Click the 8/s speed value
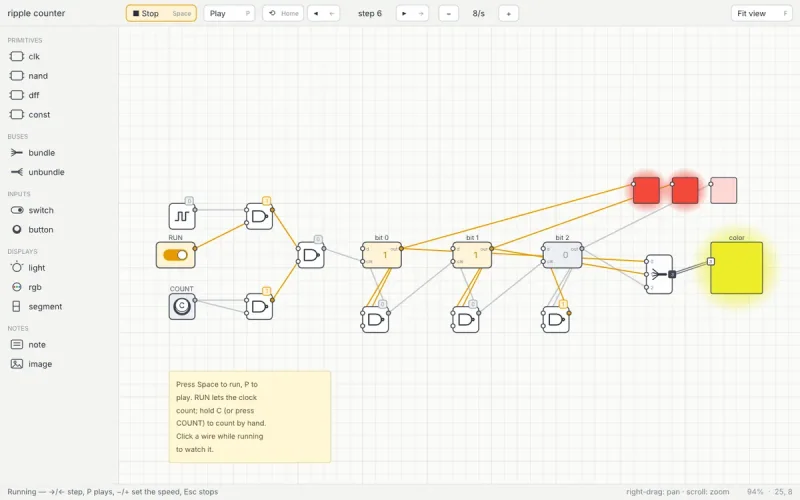 click(x=479, y=13)
